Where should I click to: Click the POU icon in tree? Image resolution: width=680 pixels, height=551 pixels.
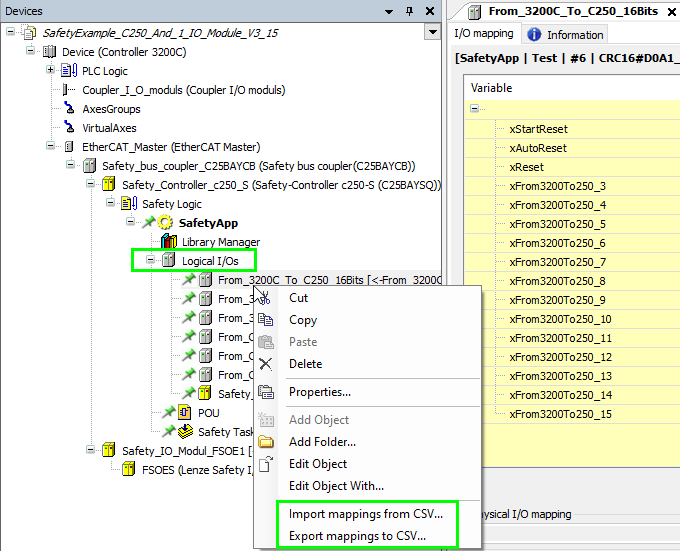[185, 412]
